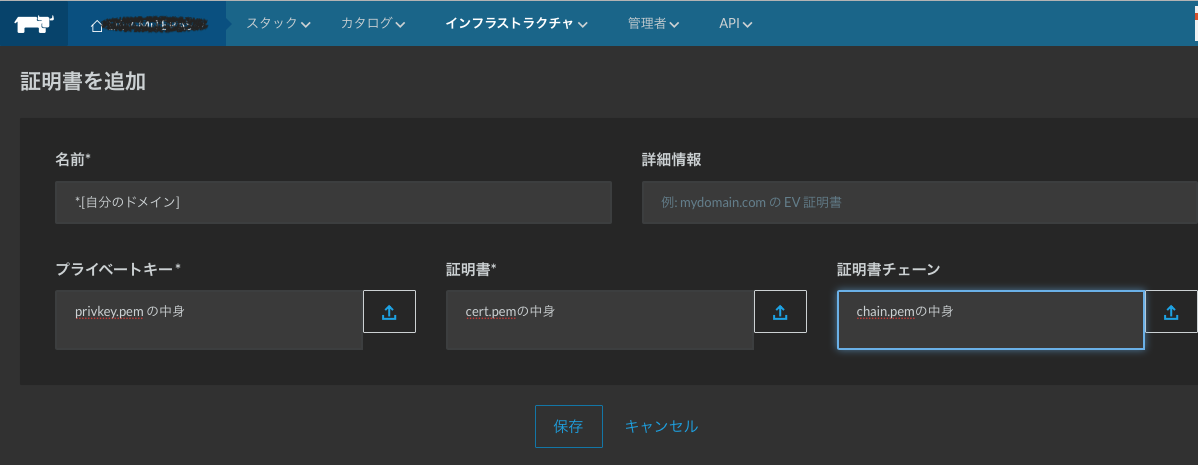Viewport: 1198px width, 465px height.
Task: Upload file for 証明書 field
Action: 780,312
